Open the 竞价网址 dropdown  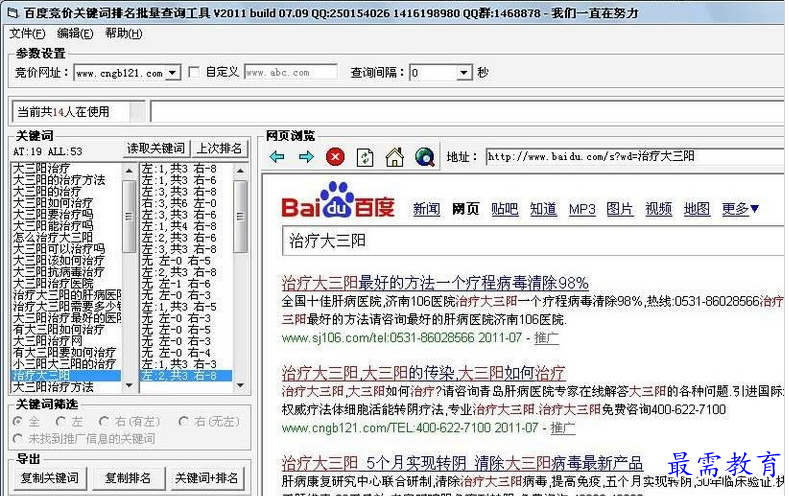(173, 73)
